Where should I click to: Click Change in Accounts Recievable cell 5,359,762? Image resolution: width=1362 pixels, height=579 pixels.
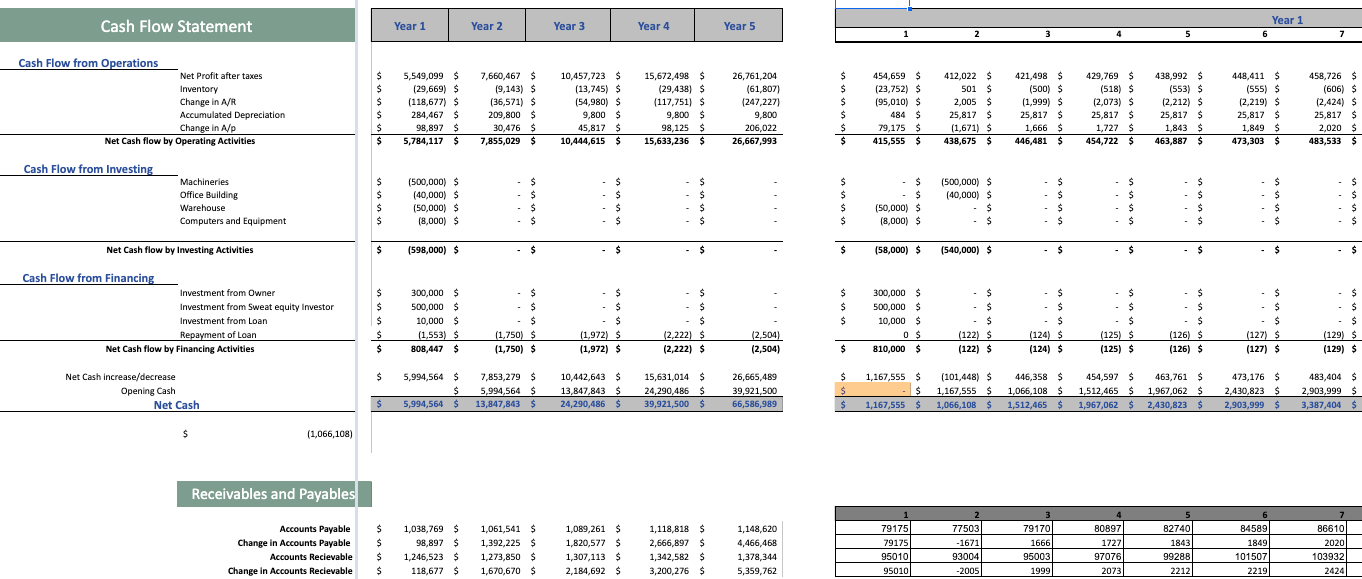point(756,571)
